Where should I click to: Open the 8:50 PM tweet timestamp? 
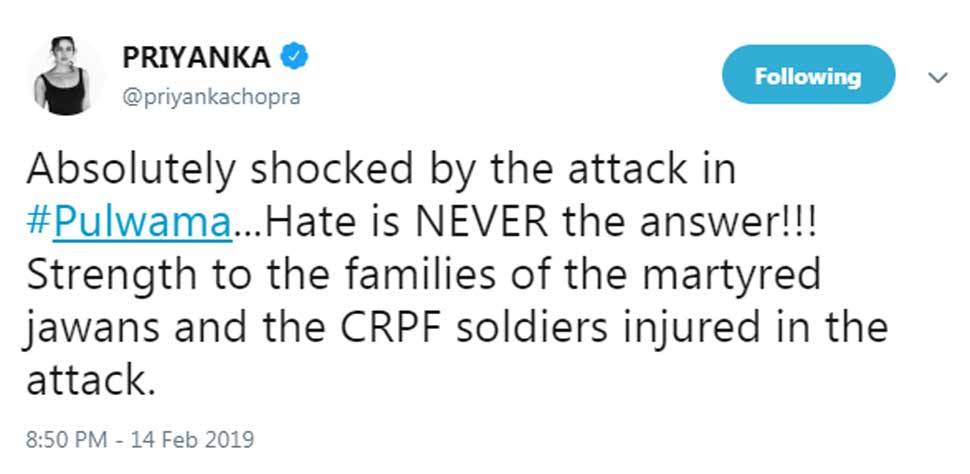coord(66,440)
